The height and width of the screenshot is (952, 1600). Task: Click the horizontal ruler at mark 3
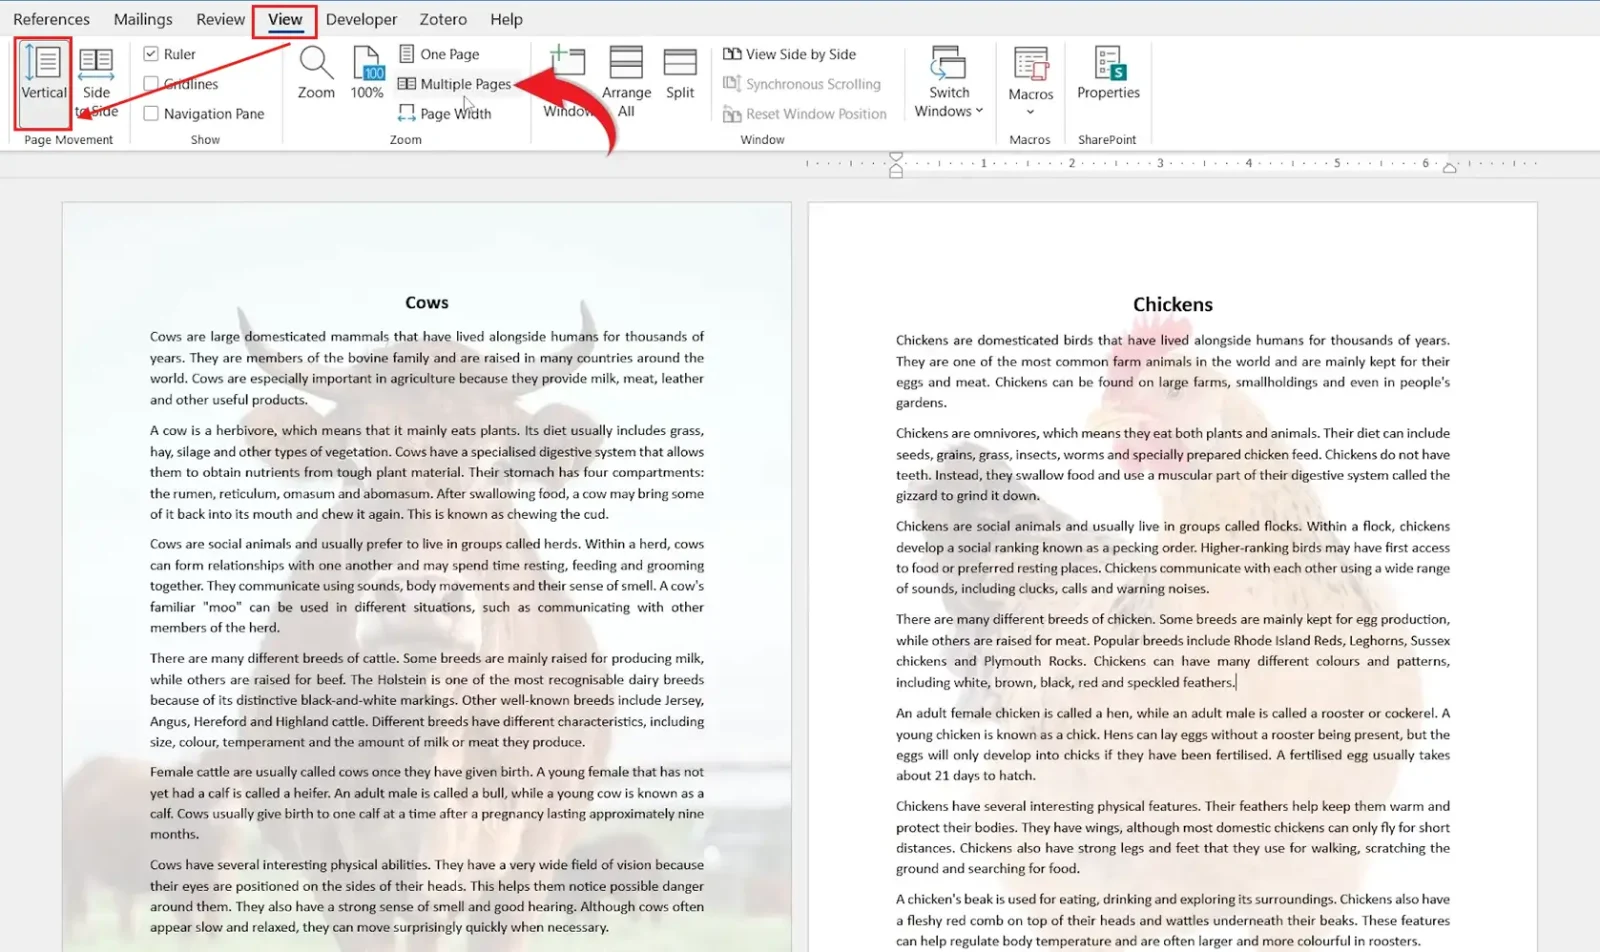pos(1160,163)
